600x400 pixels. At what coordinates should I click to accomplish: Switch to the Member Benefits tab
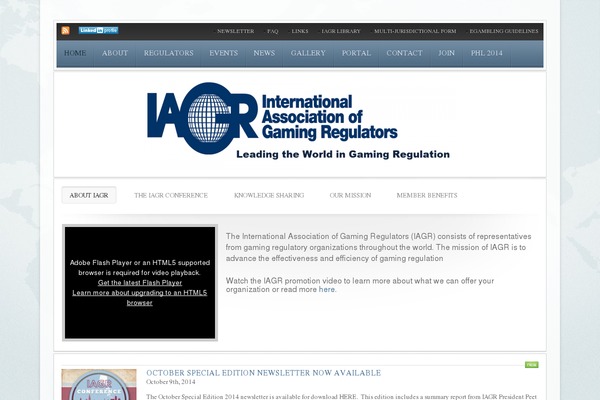click(x=427, y=195)
